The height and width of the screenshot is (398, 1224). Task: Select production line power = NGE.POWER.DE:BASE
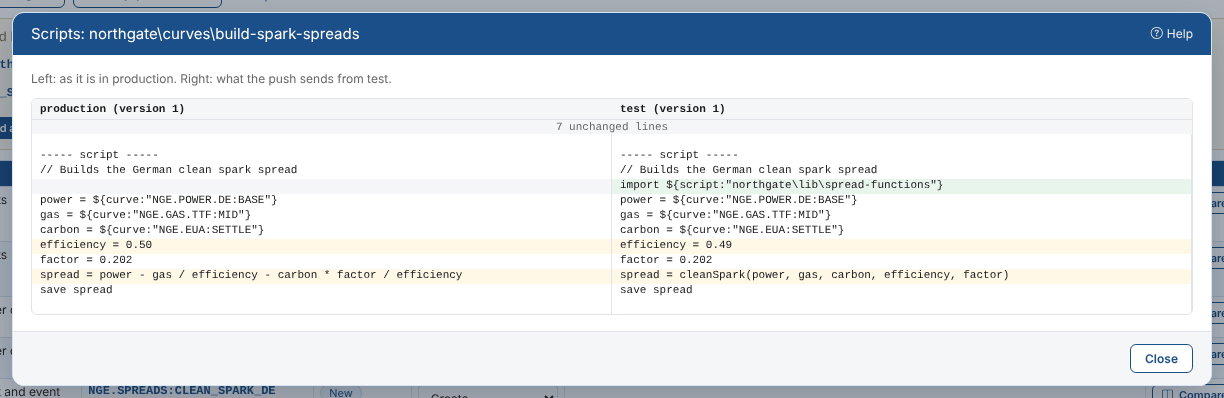158,200
